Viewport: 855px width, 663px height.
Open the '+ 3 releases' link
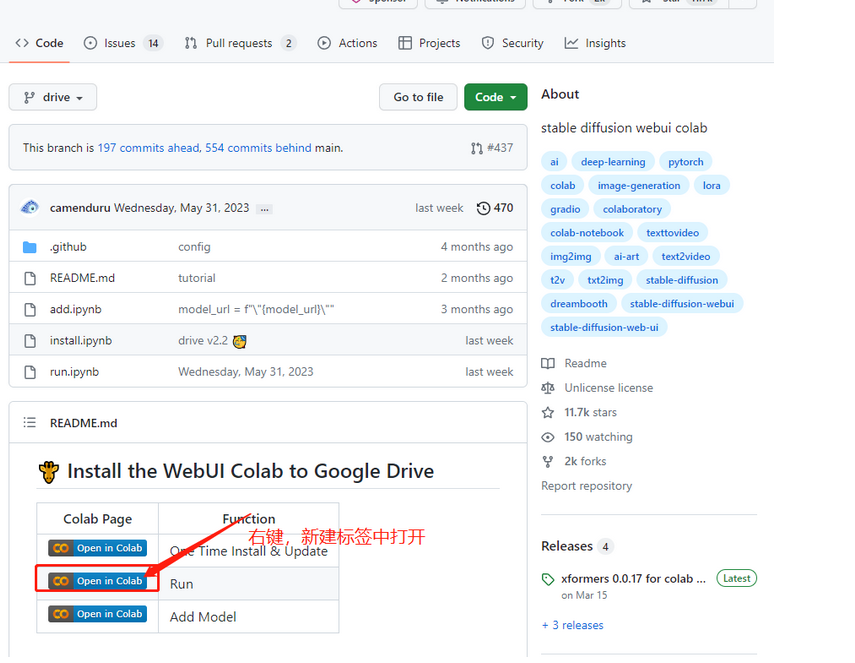(573, 625)
